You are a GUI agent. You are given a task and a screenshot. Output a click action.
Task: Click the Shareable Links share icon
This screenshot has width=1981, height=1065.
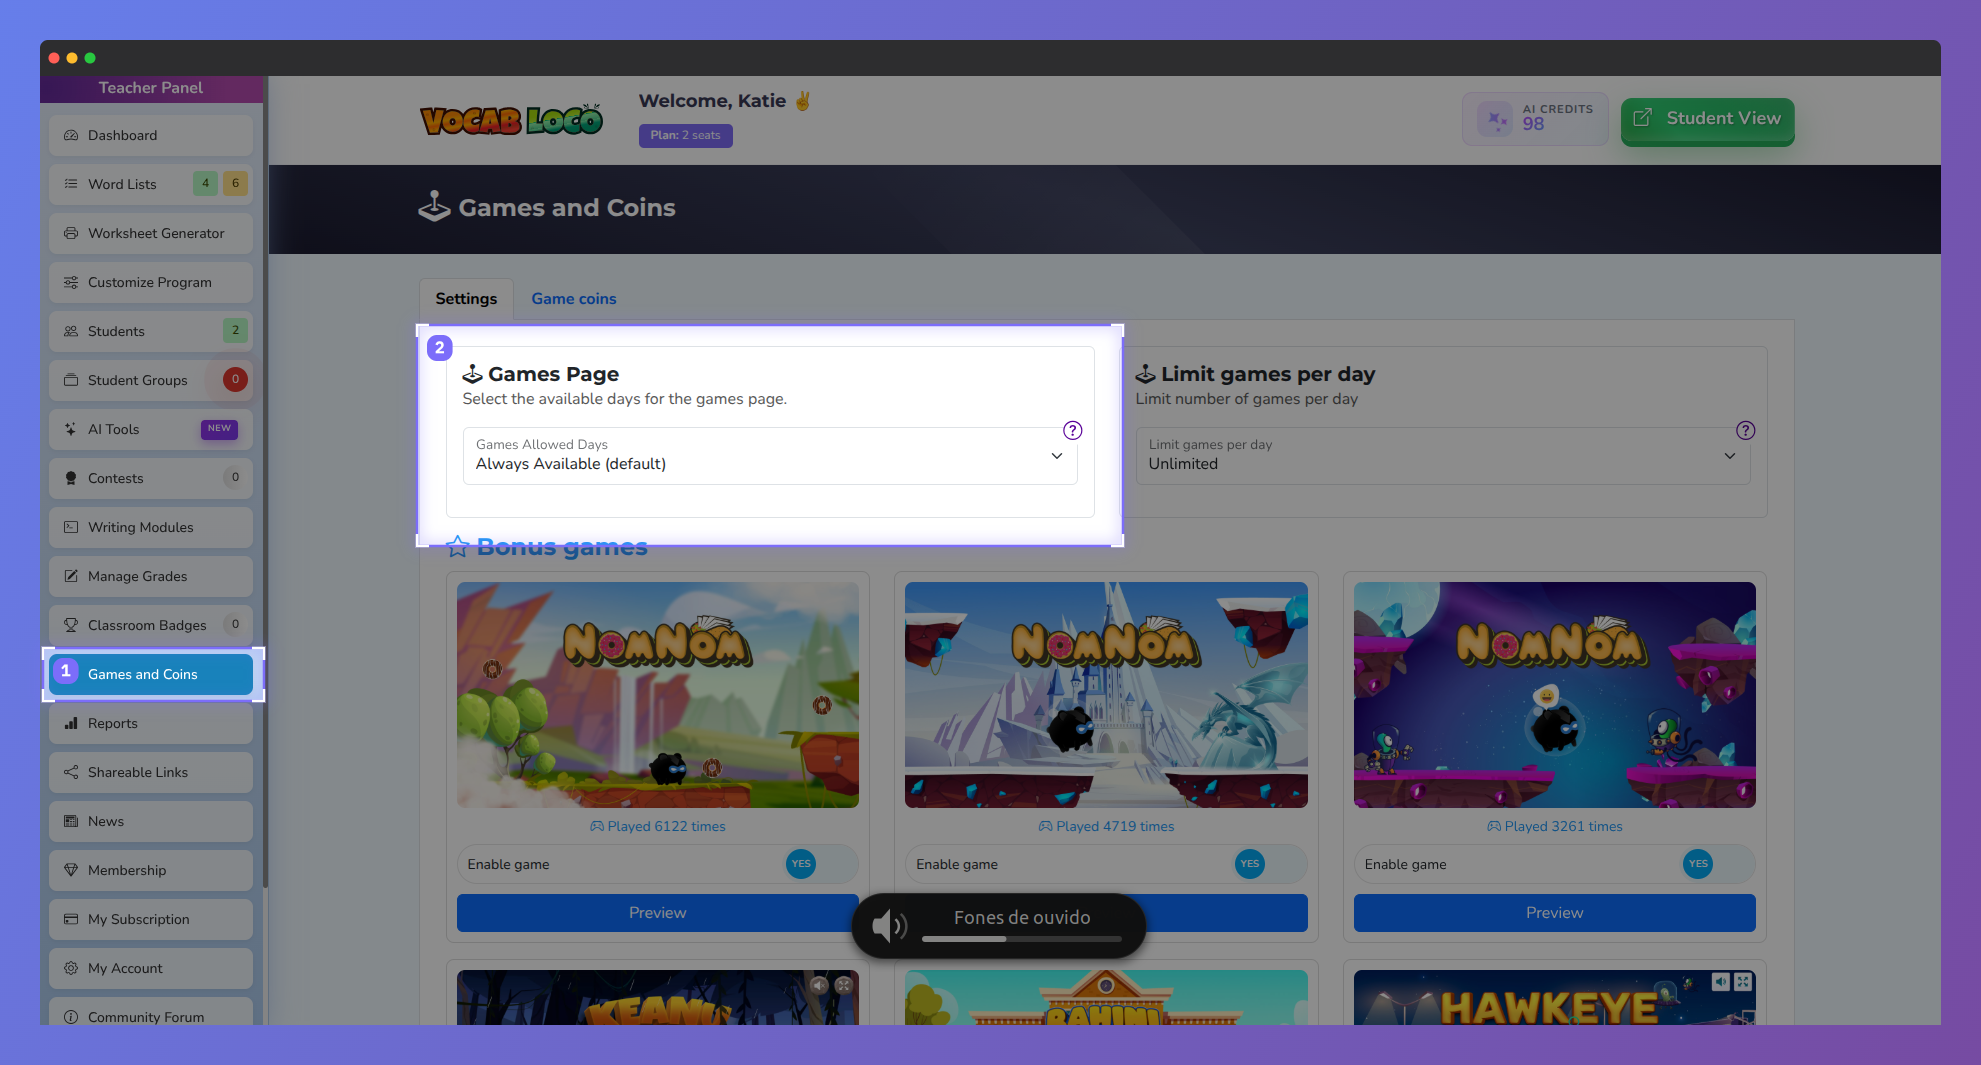pyautogui.click(x=71, y=772)
